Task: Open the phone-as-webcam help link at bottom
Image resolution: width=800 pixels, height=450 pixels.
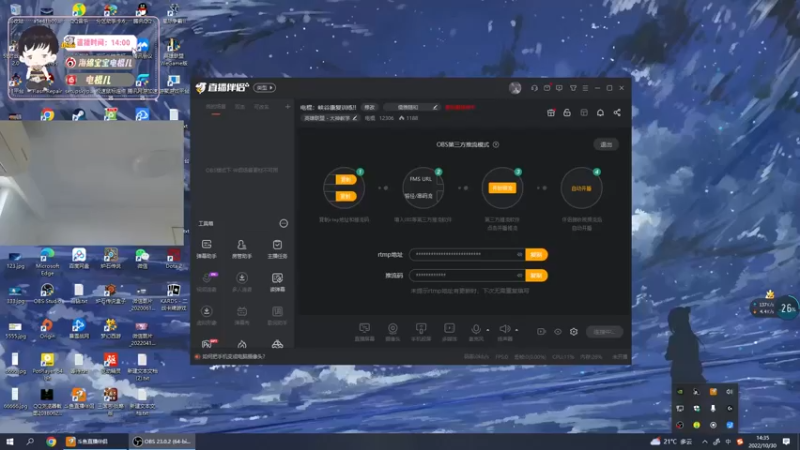Action: point(234,356)
